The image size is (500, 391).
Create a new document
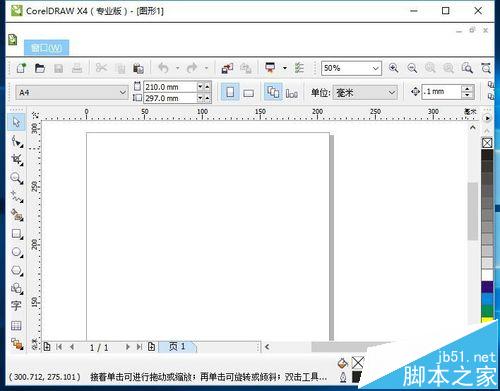tap(21, 68)
